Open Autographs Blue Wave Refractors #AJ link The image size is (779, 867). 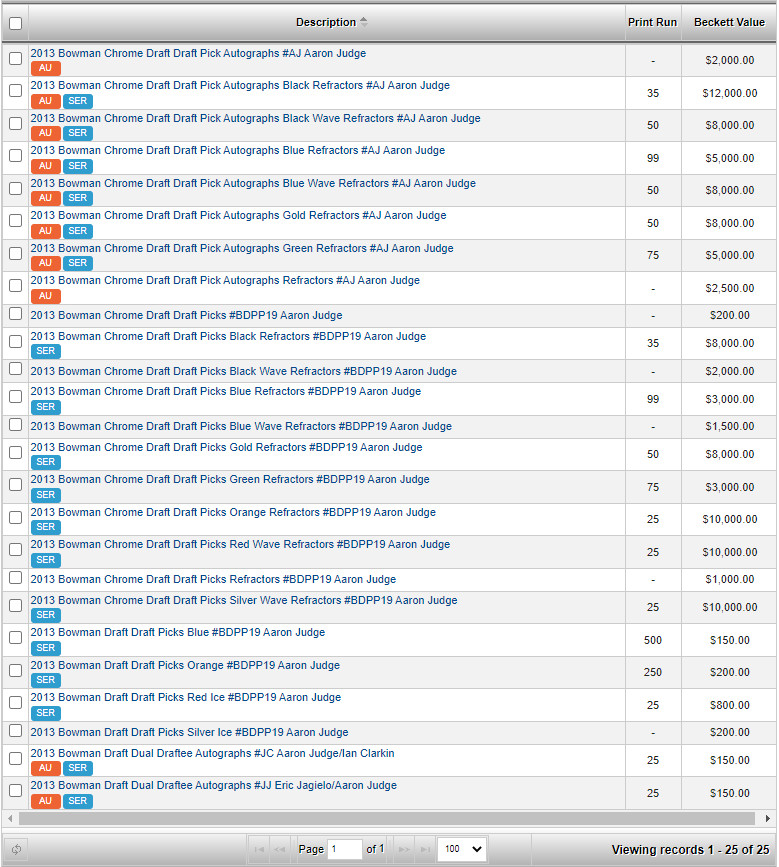253,183
